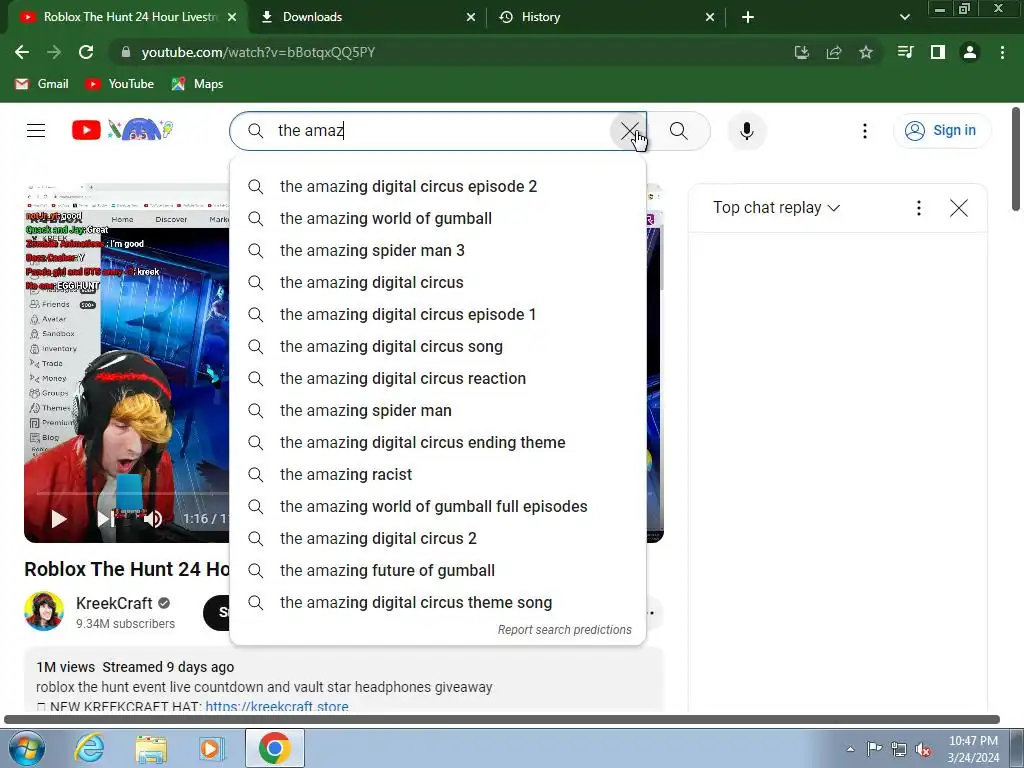The image size is (1024, 768).
Task: Open kreekcraft.store link in description
Action: pyautogui.click(x=277, y=706)
